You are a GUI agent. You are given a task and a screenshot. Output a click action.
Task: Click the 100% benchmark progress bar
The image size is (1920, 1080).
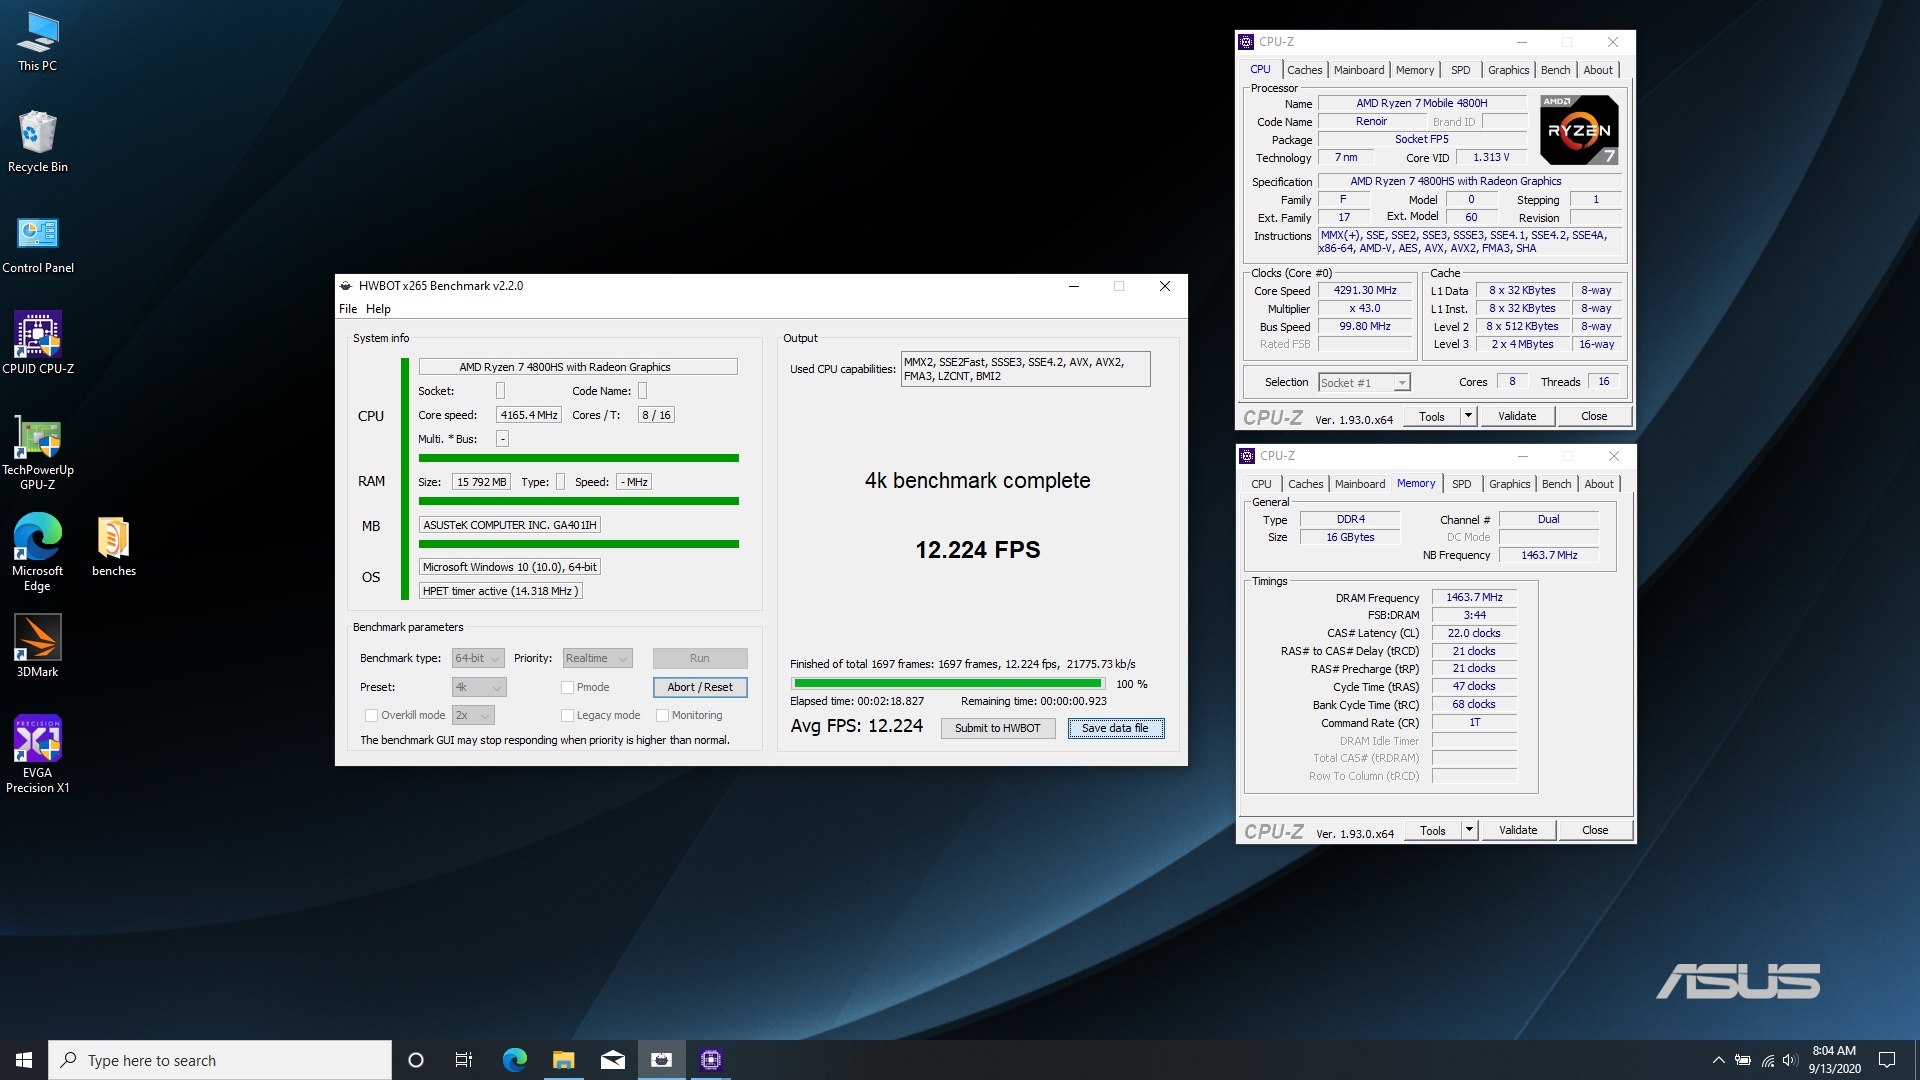coord(947,684)
